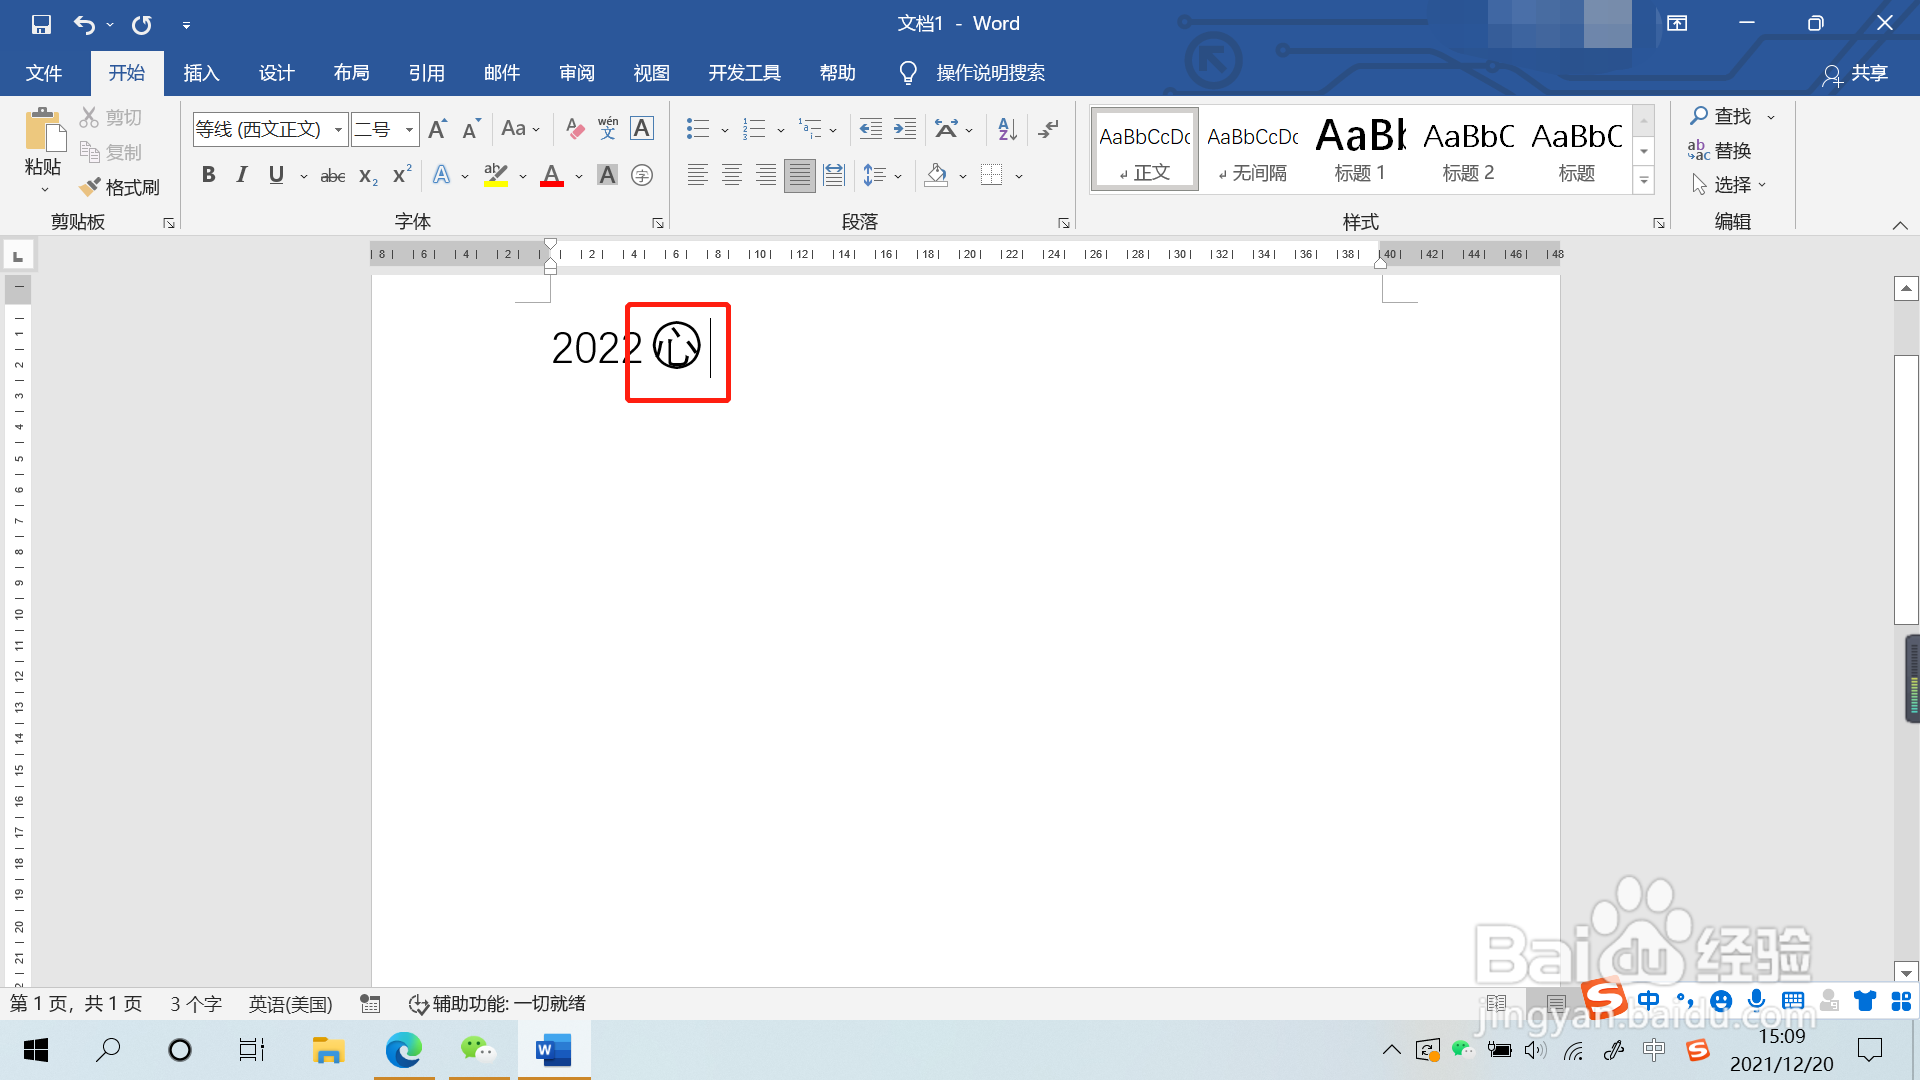Click the character border icon
This screenshot has height=1080, width=1920.
point(642,128)
